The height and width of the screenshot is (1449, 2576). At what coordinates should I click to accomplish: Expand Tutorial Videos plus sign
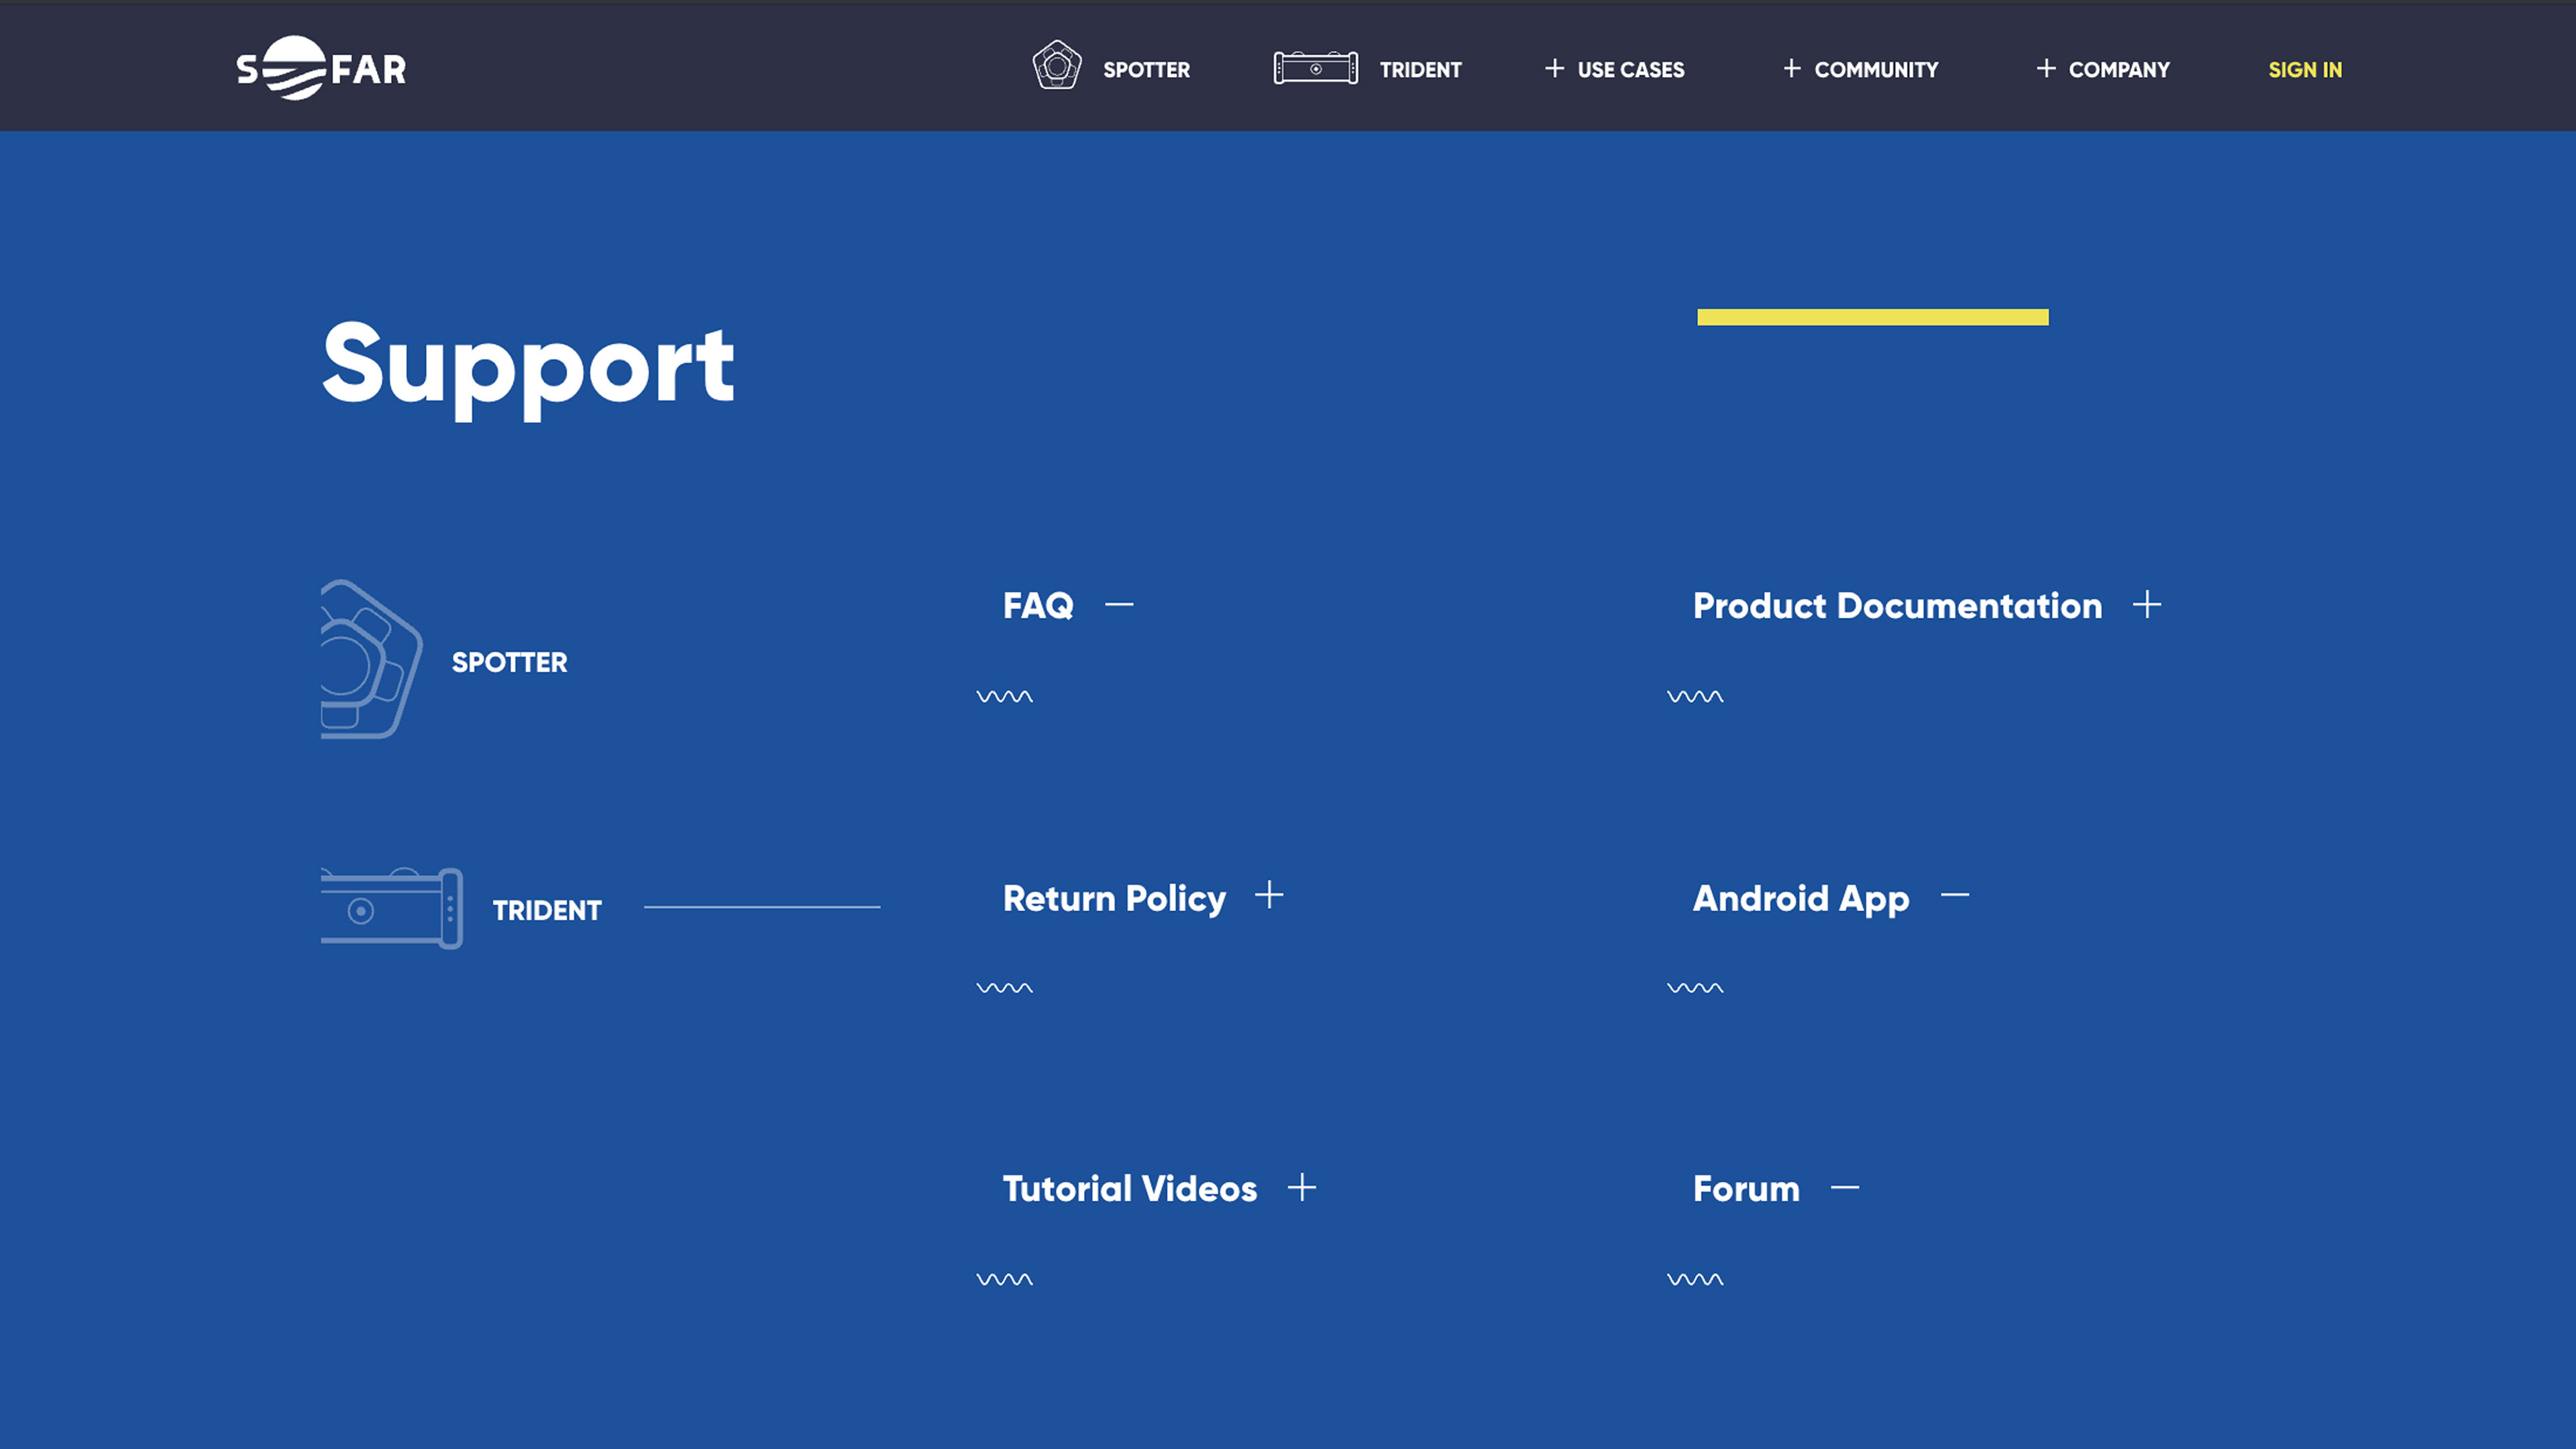tap(1301, 1188)
